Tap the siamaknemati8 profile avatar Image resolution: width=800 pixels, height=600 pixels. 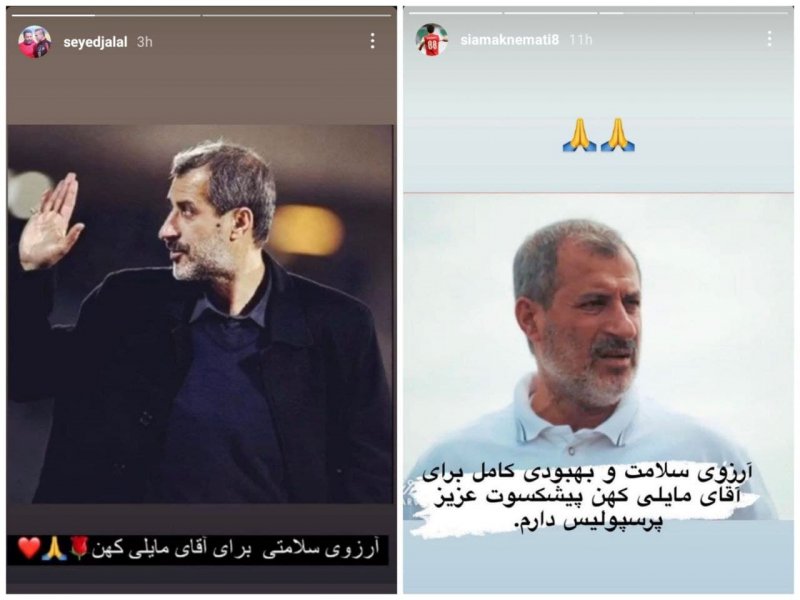point(432,39)
